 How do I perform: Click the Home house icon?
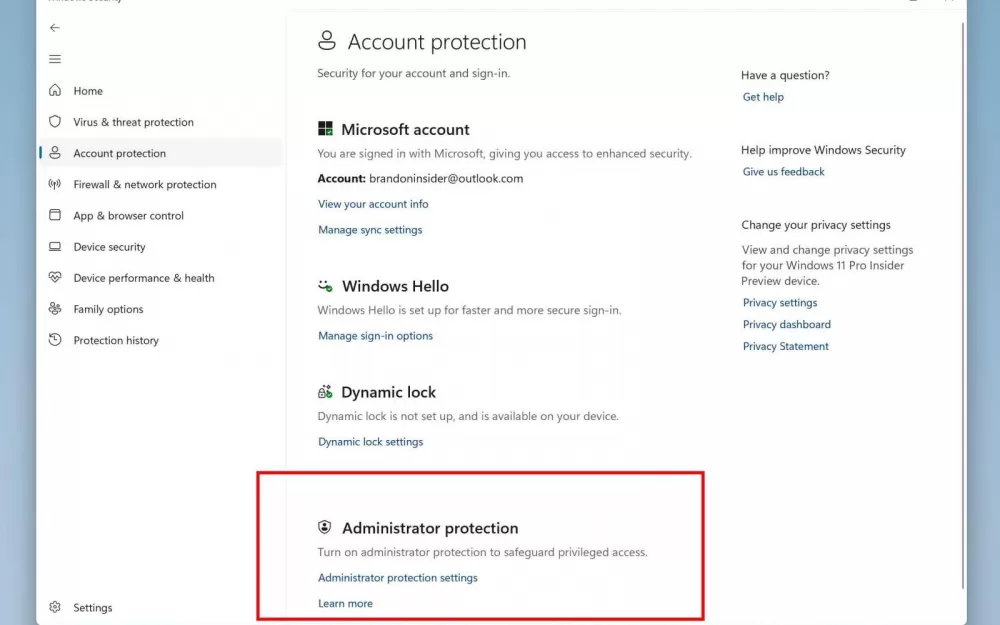55,91
